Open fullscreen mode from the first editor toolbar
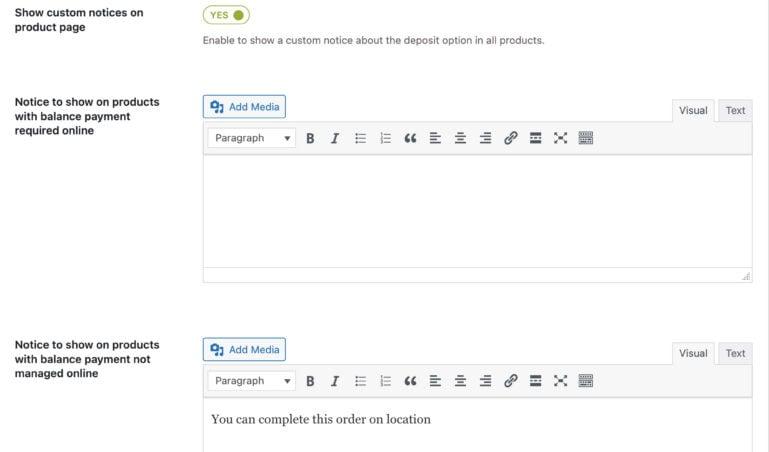The width and height of the screenshot is (769, 452). (561, 138)
